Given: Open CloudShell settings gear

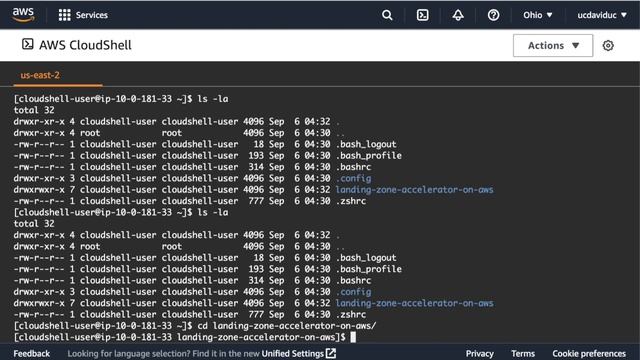Looking at the screenshot, I should [608, 45].
